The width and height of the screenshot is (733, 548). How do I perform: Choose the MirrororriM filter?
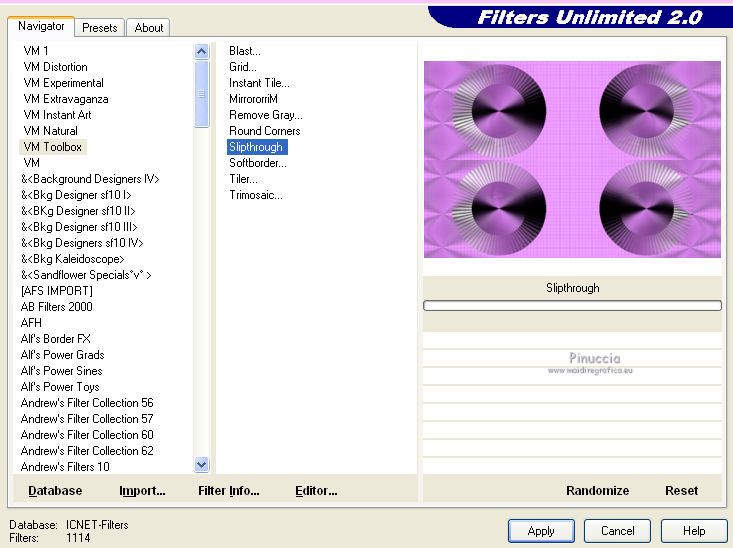coord(253,99)
